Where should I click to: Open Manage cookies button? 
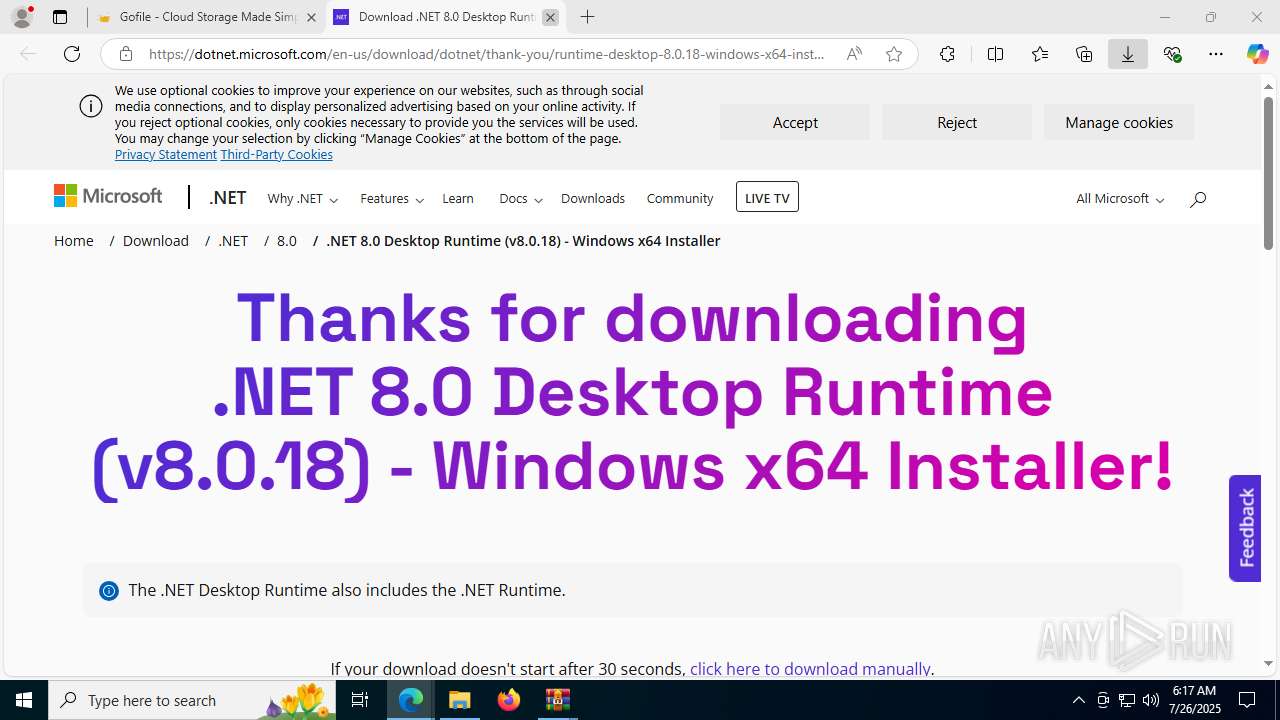[x=1119, y=122]
